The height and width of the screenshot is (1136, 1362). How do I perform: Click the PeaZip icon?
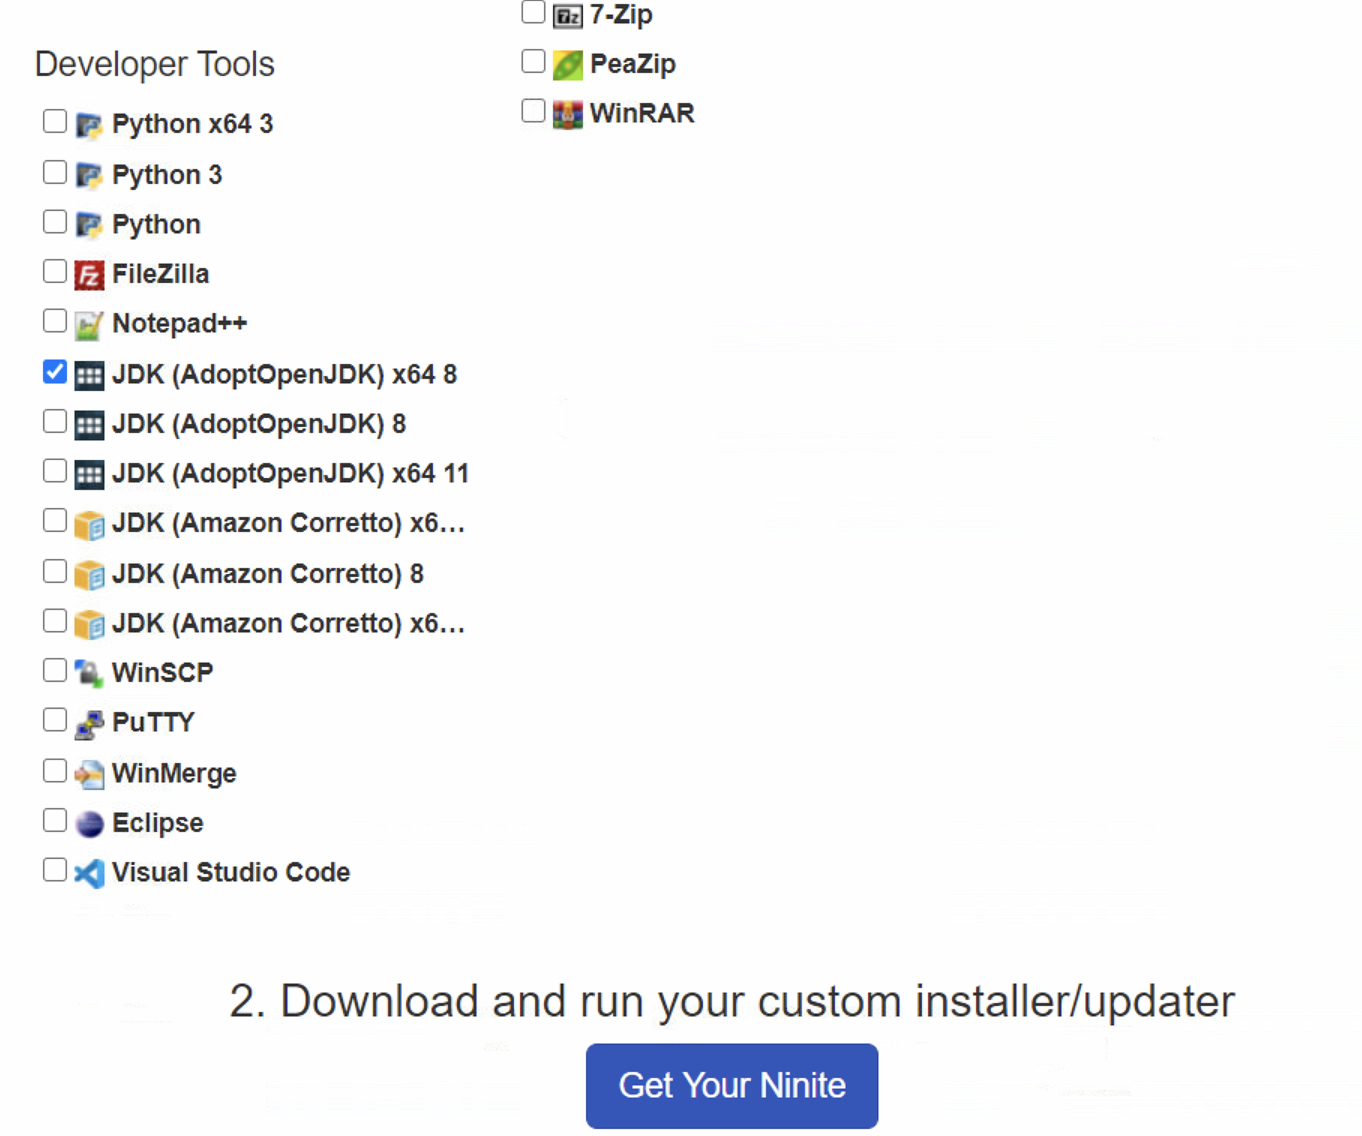(566, 64)
